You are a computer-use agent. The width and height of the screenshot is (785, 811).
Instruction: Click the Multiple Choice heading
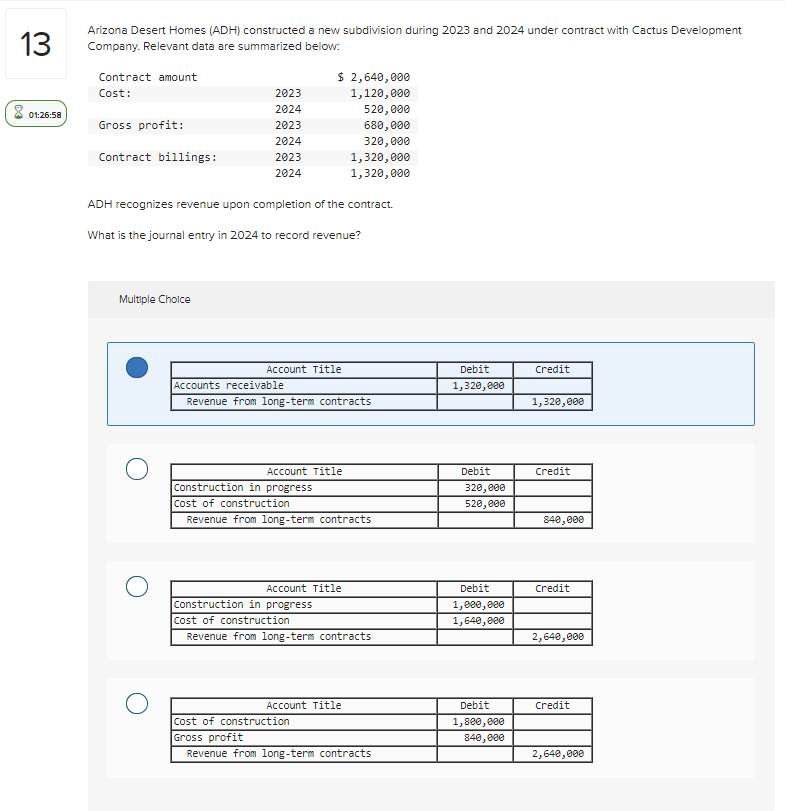155,299
